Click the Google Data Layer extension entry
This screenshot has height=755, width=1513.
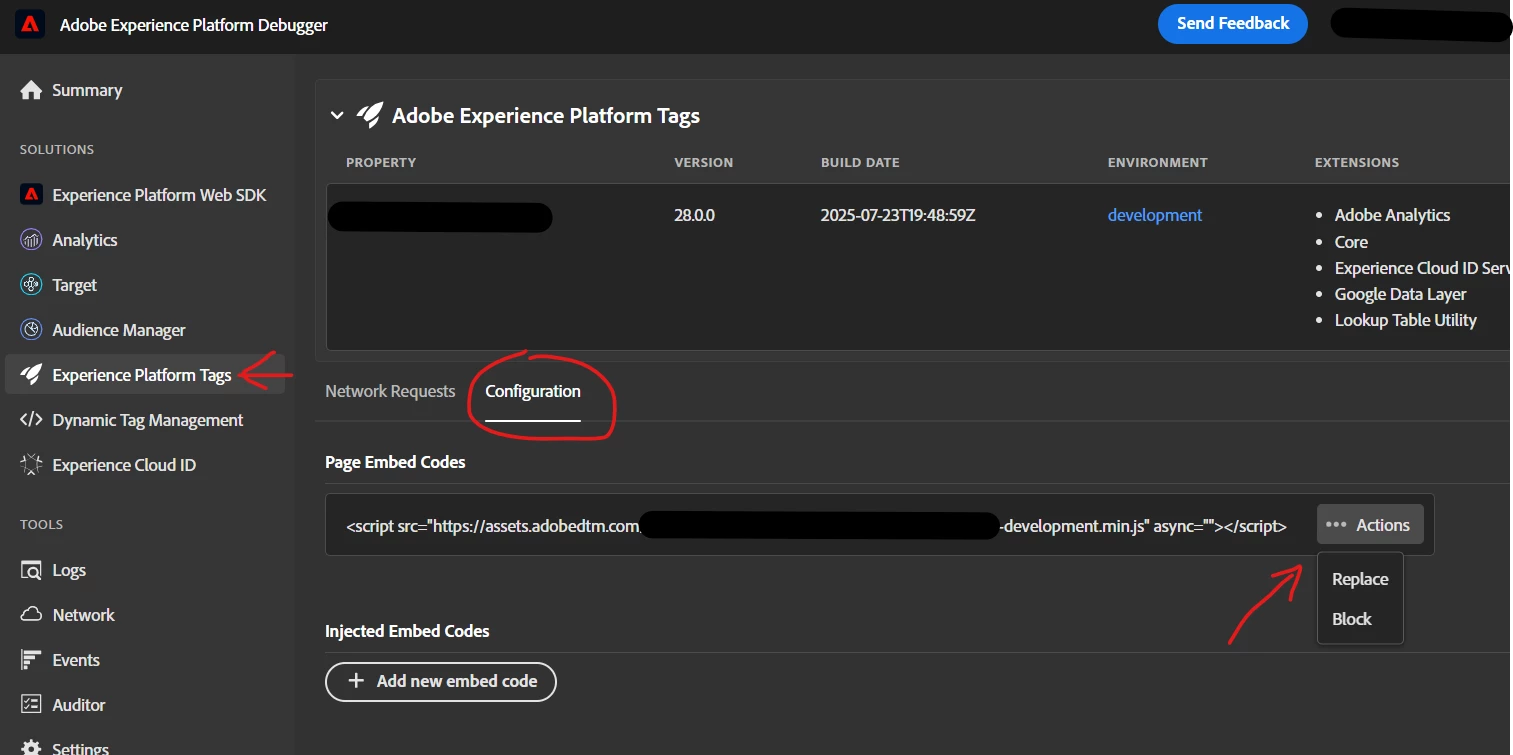tap(1400, 294)
